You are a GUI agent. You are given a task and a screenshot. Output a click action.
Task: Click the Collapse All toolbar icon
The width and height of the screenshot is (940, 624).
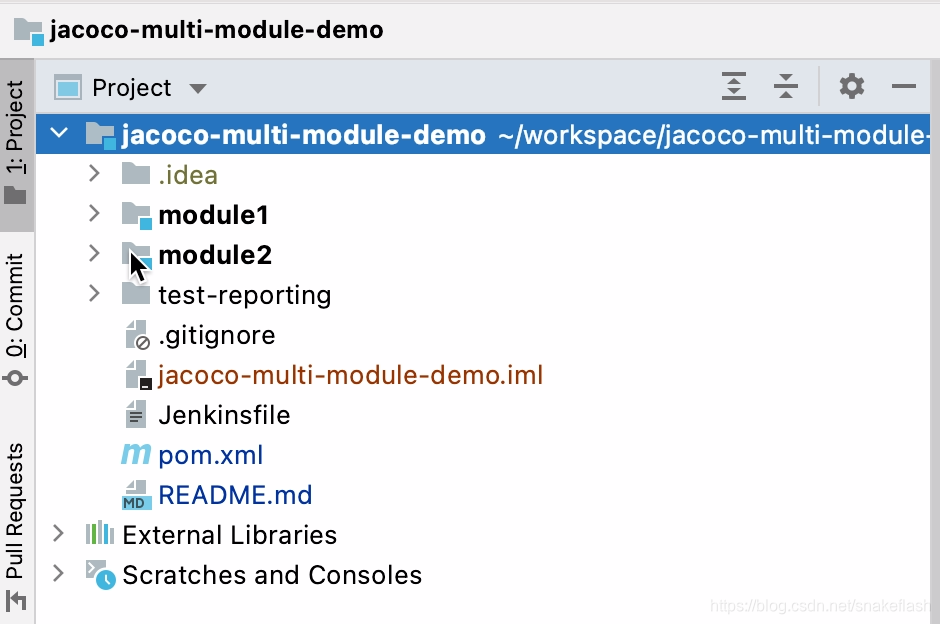[x=785, y=86]
